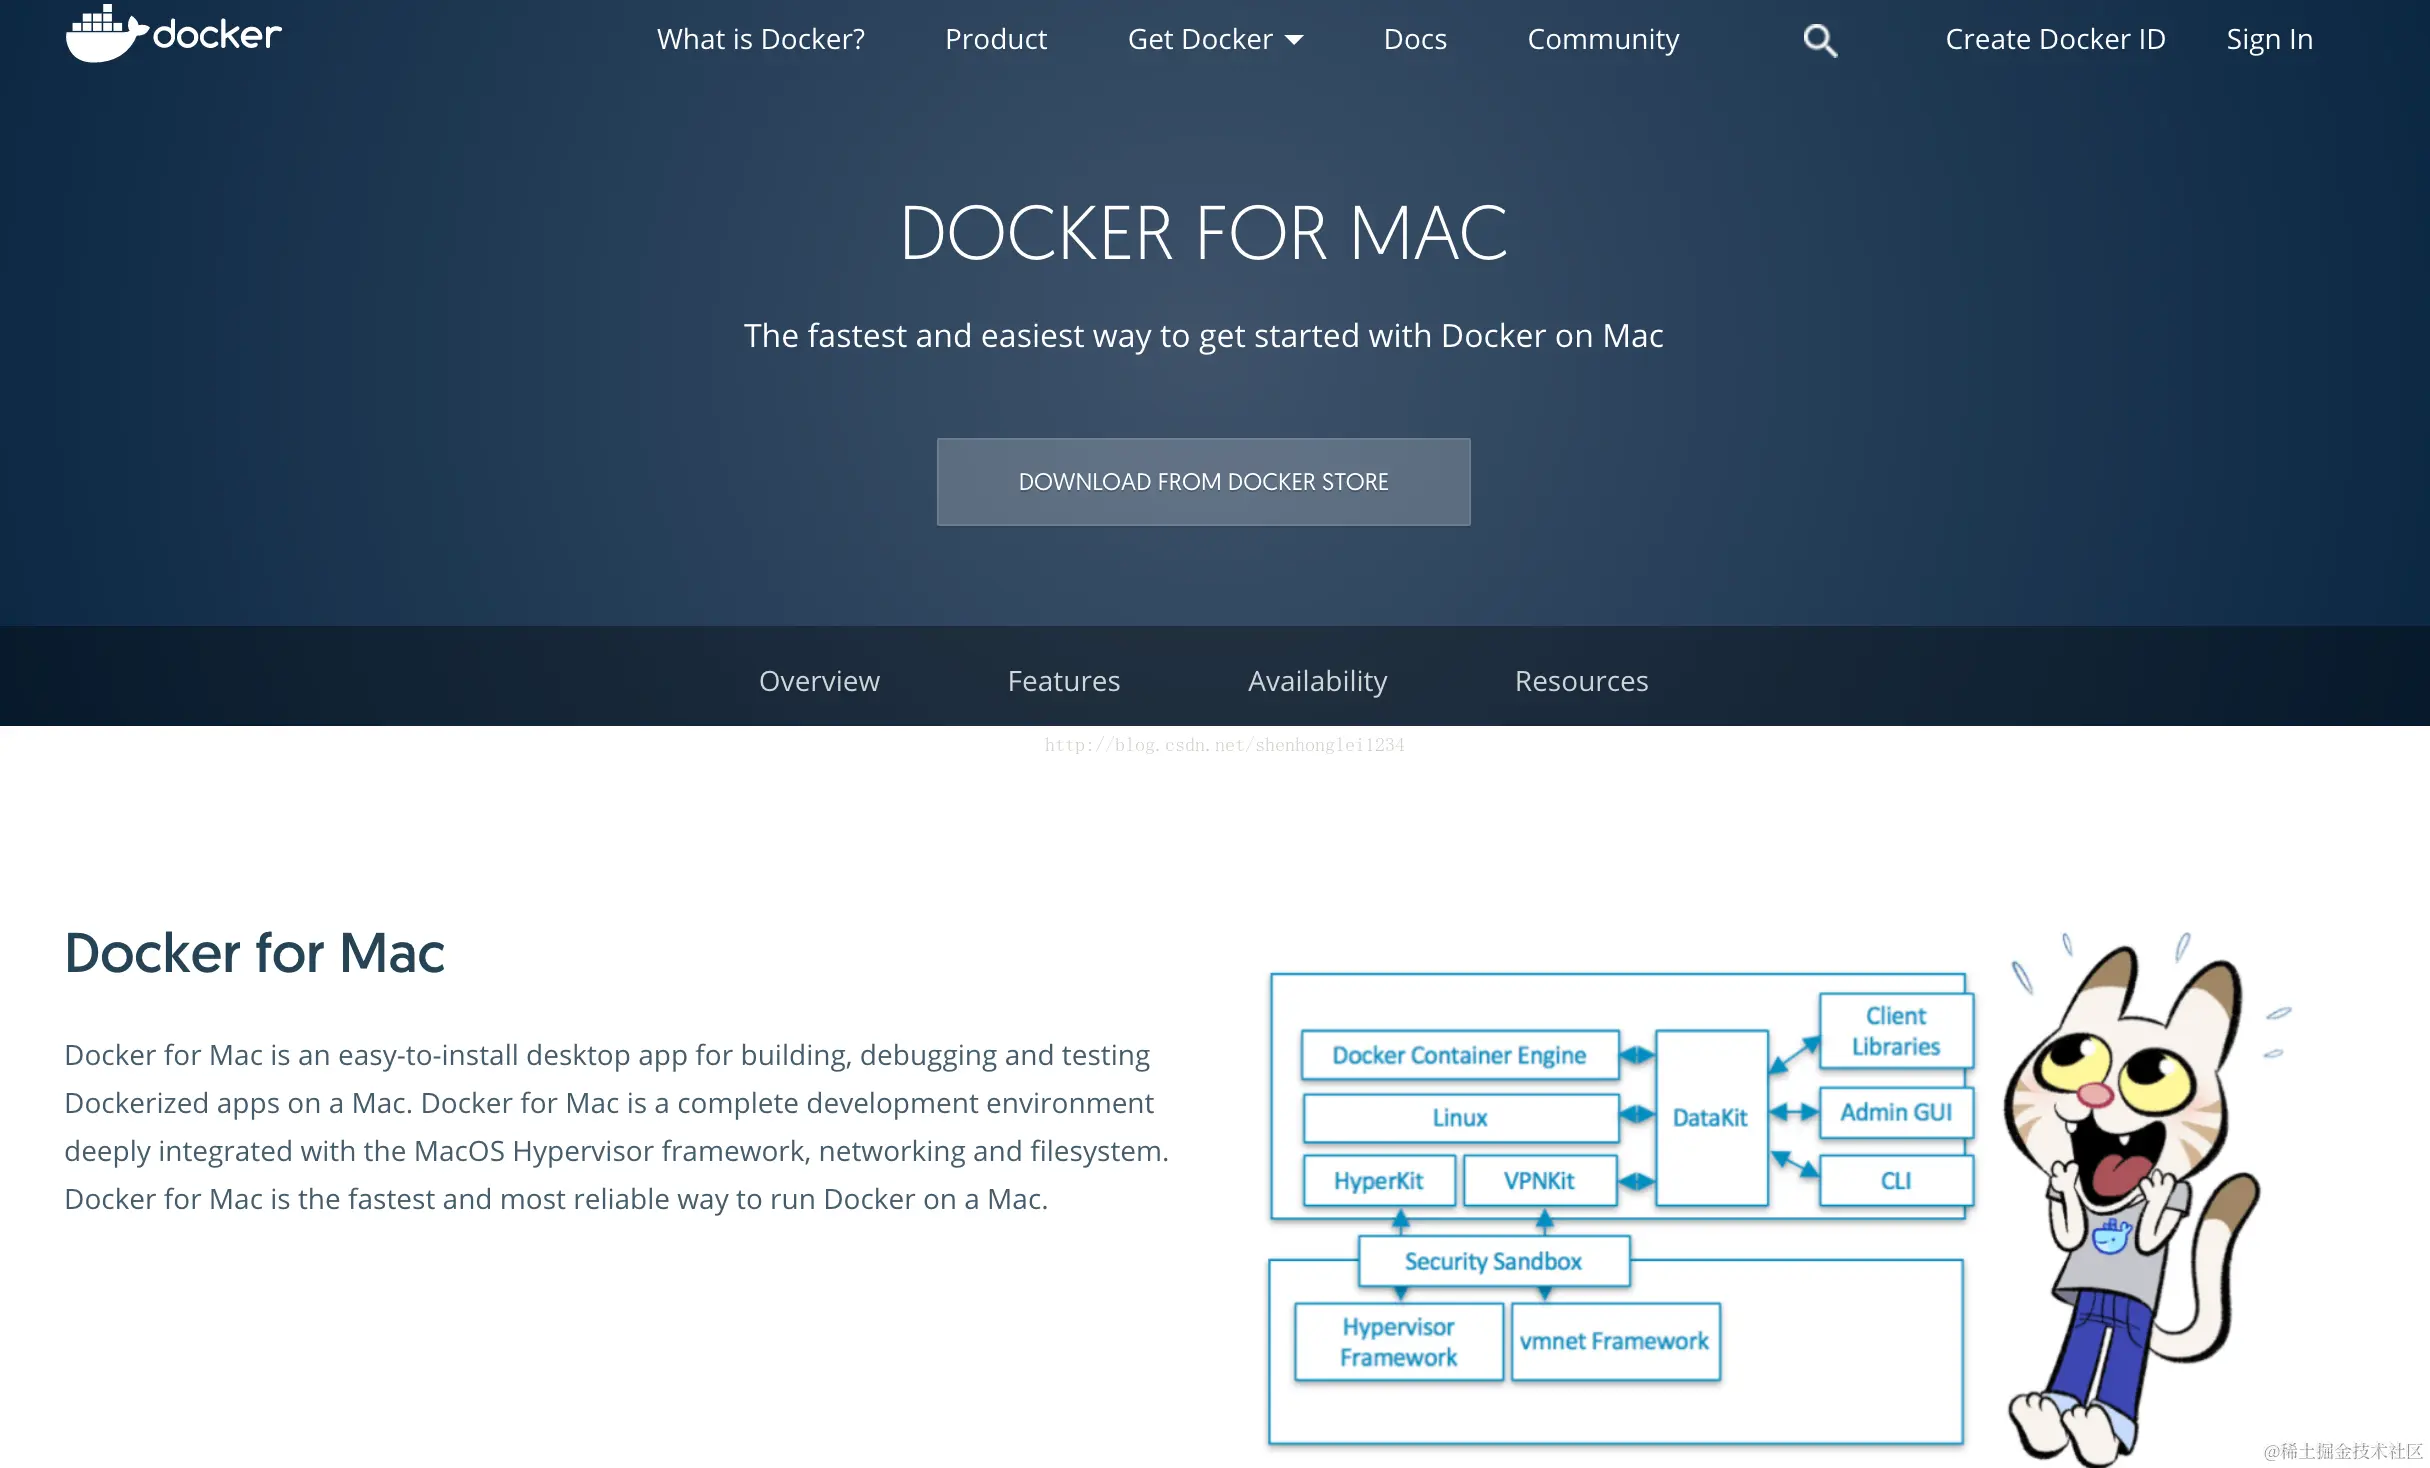Jump to the Availability tab
The width and height of the screenshot is (2430, 1468).
click(1317, 680)
